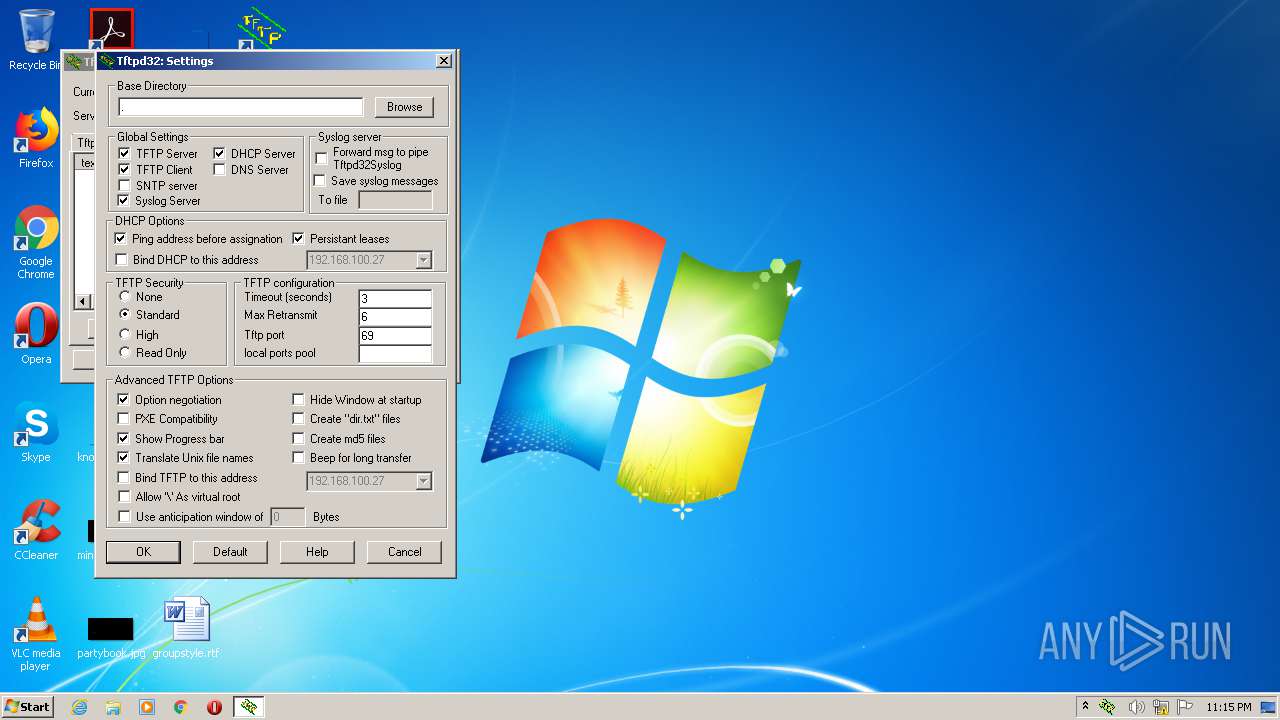1280x720 pixels.
Task: Launch CCleaner from the desktop
Action: [36, 530]
